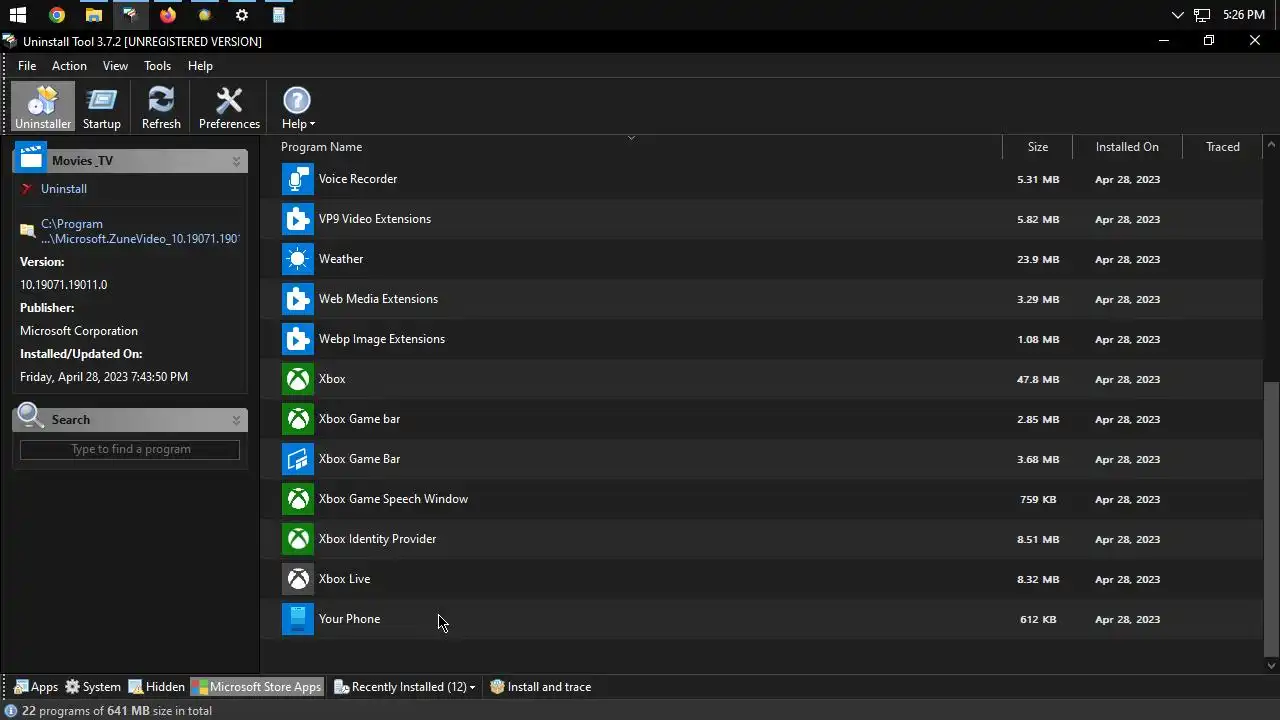This screenshot has width=1280, height=720.
Task: Open the Help menu in menu bar
Action: 200,66
